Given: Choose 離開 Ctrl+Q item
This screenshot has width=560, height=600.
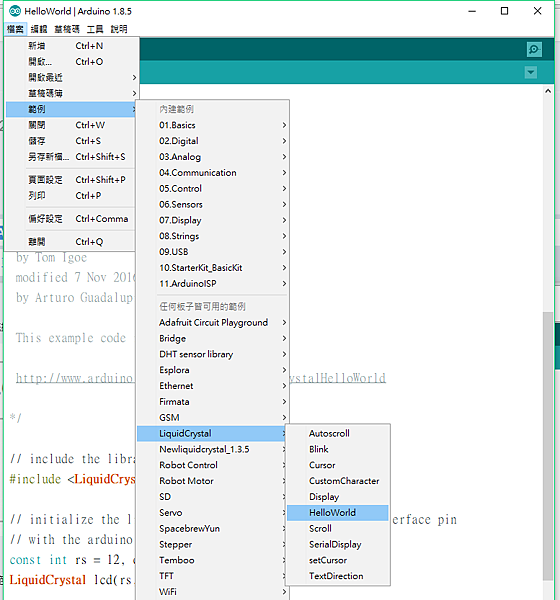Looking at the screenshot, I should click(71, 242).
